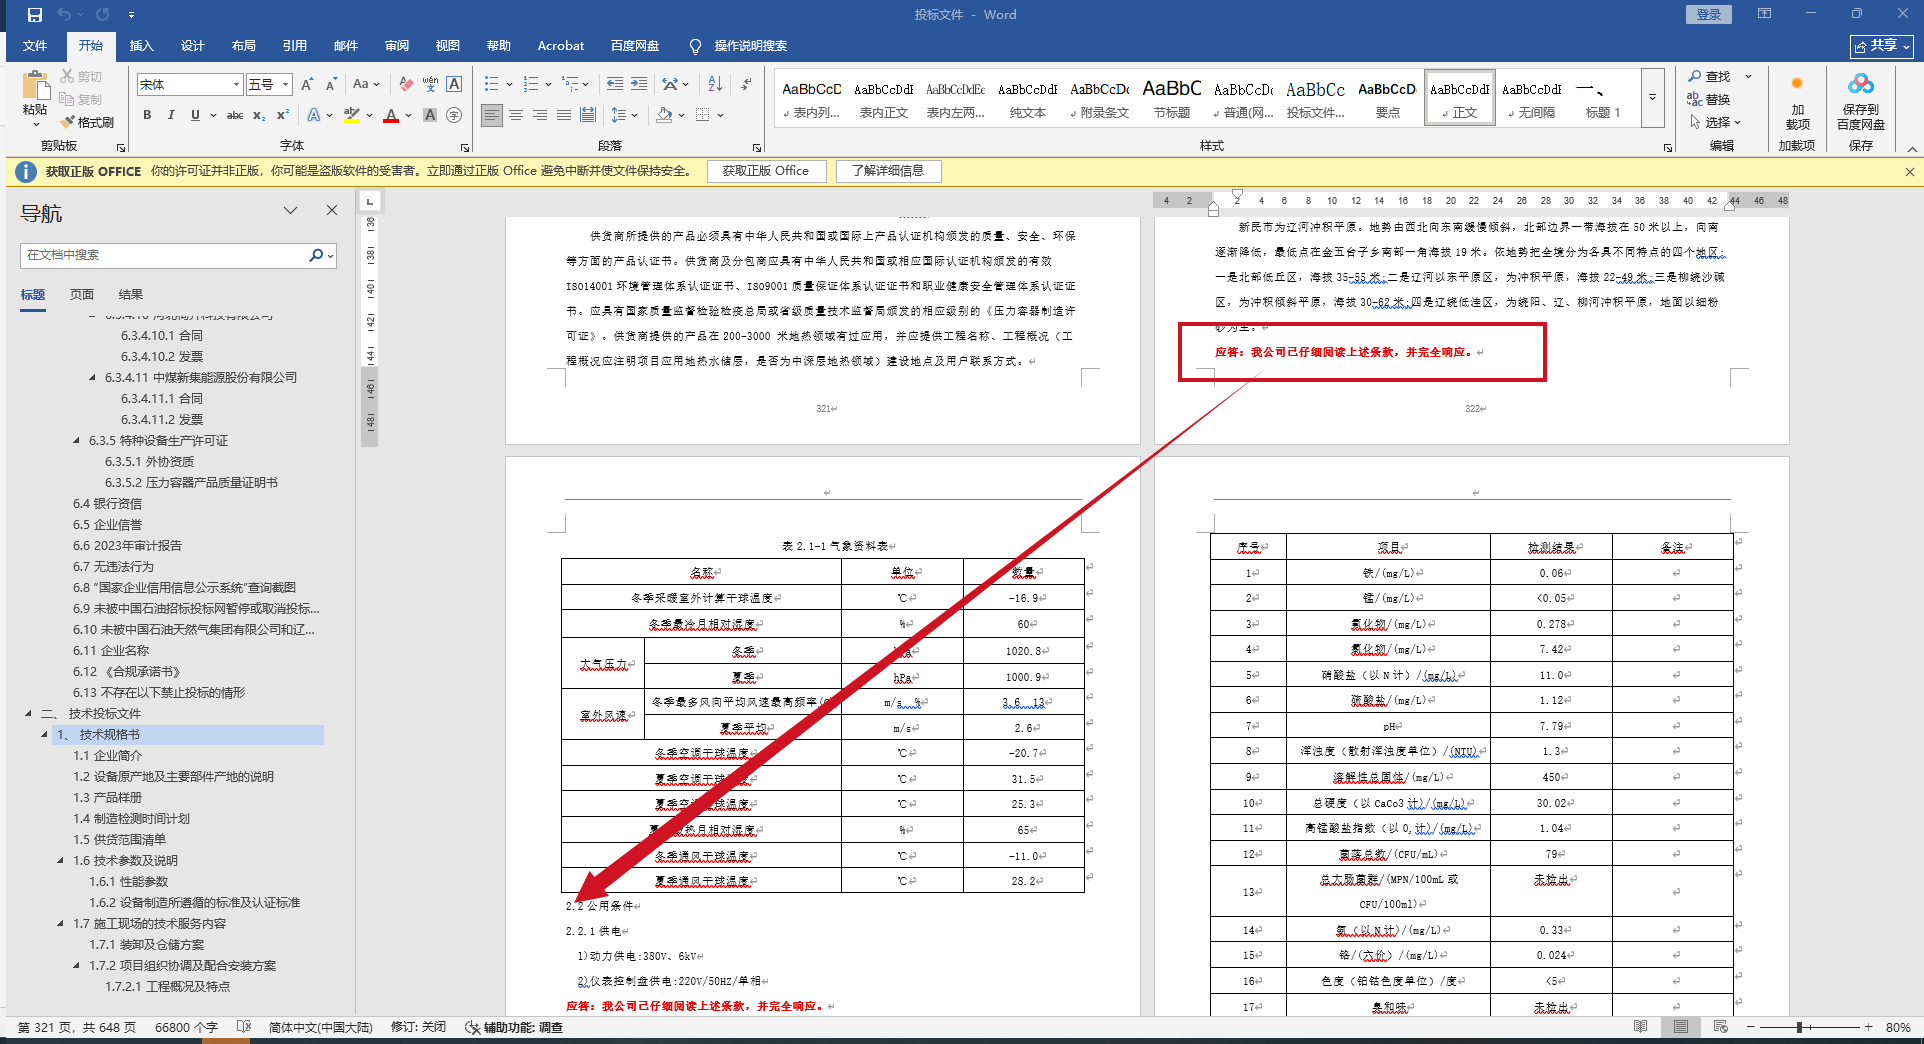Switch to the 页面 tab in navigation pane
The width and height of the screenshot is (1924, 1044).
pyautogui.click(x=82, y=294)
